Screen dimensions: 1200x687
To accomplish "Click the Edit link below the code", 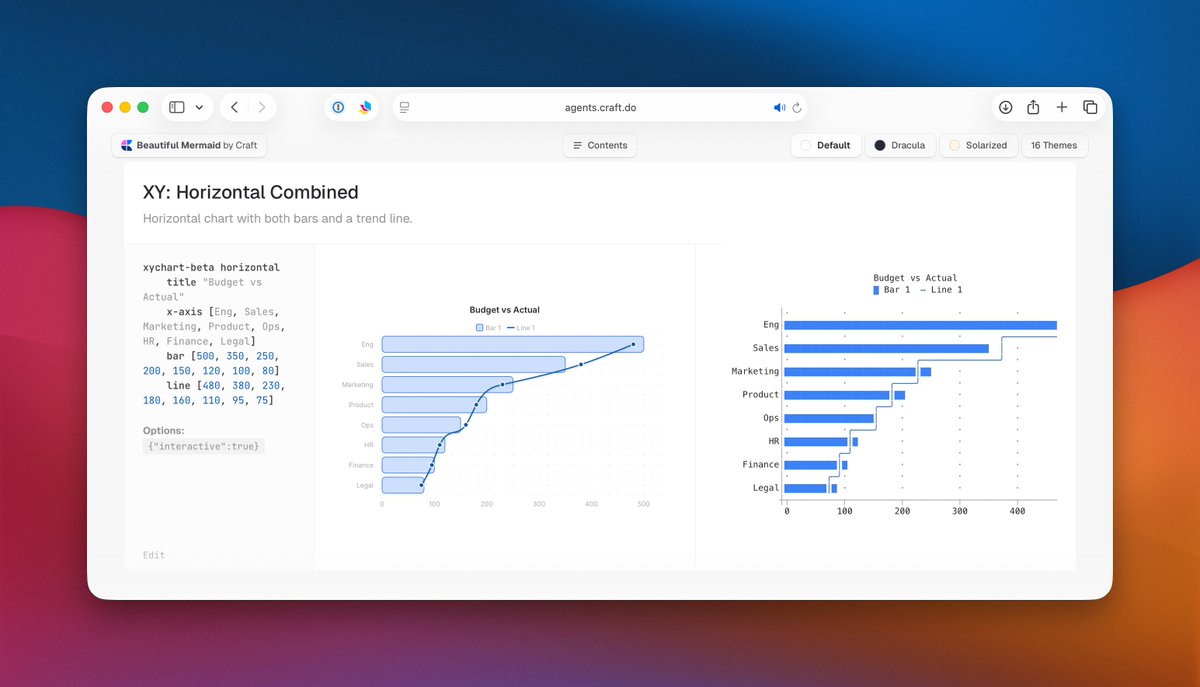I will (x=154, y=555).
